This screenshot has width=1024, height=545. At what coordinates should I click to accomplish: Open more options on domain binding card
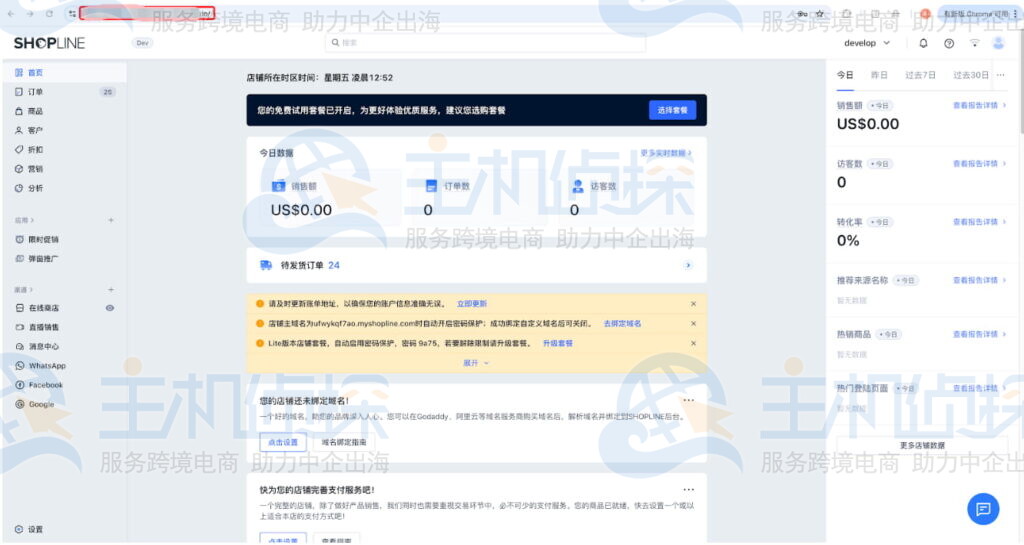point(688,401)
